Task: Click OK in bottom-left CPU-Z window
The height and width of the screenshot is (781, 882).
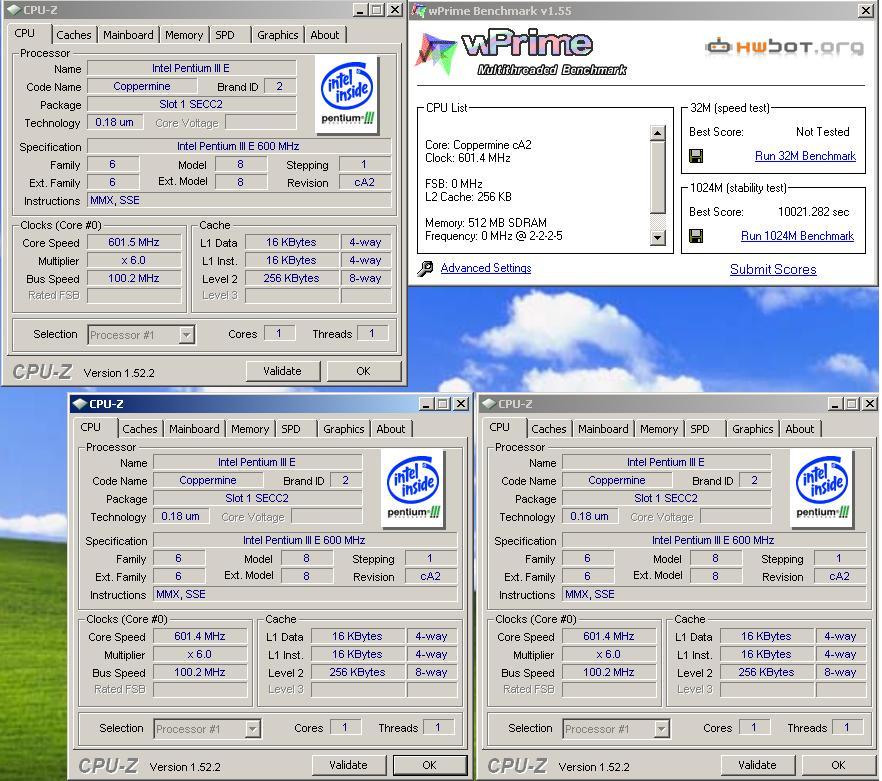Action: coord(429,765)
